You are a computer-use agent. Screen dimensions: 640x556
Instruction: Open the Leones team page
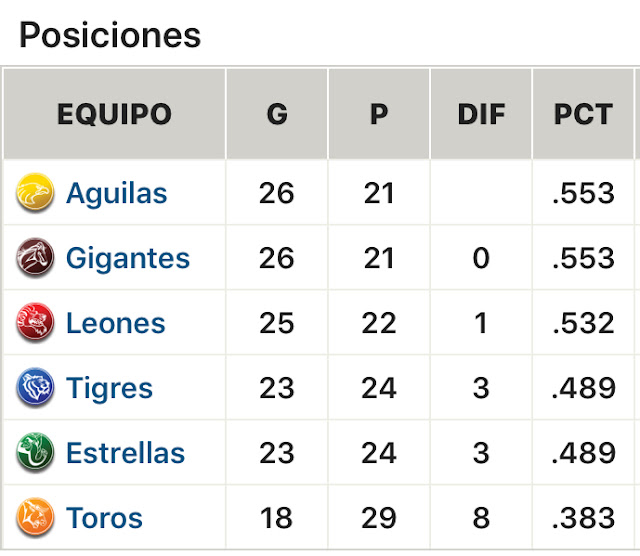click(116, 323)
